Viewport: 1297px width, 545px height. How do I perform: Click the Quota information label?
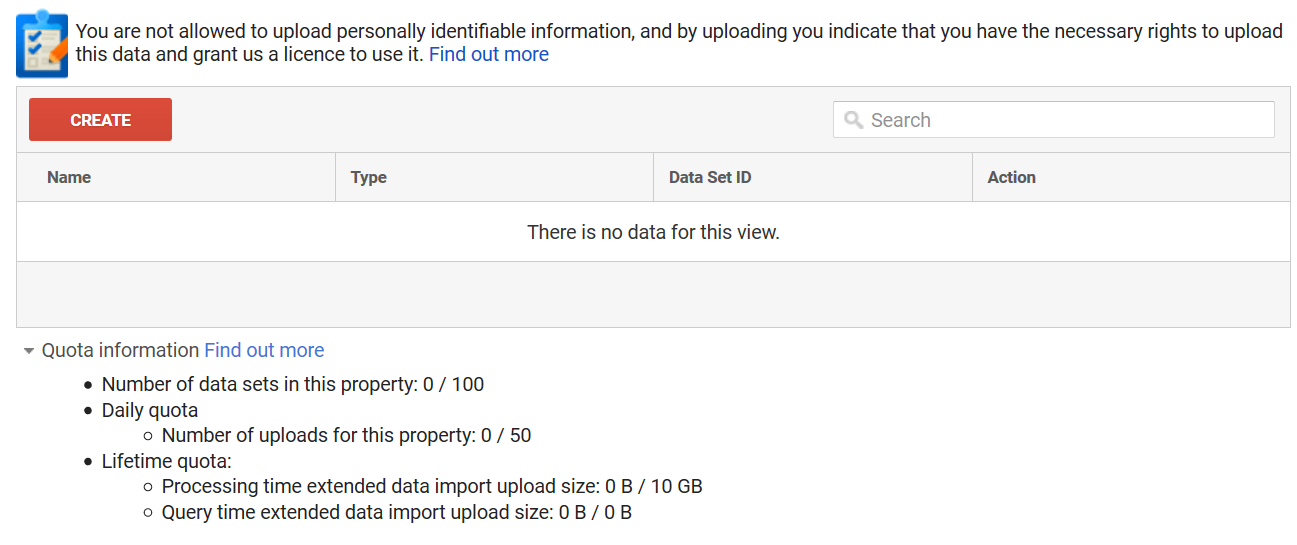tap(120, 350)
